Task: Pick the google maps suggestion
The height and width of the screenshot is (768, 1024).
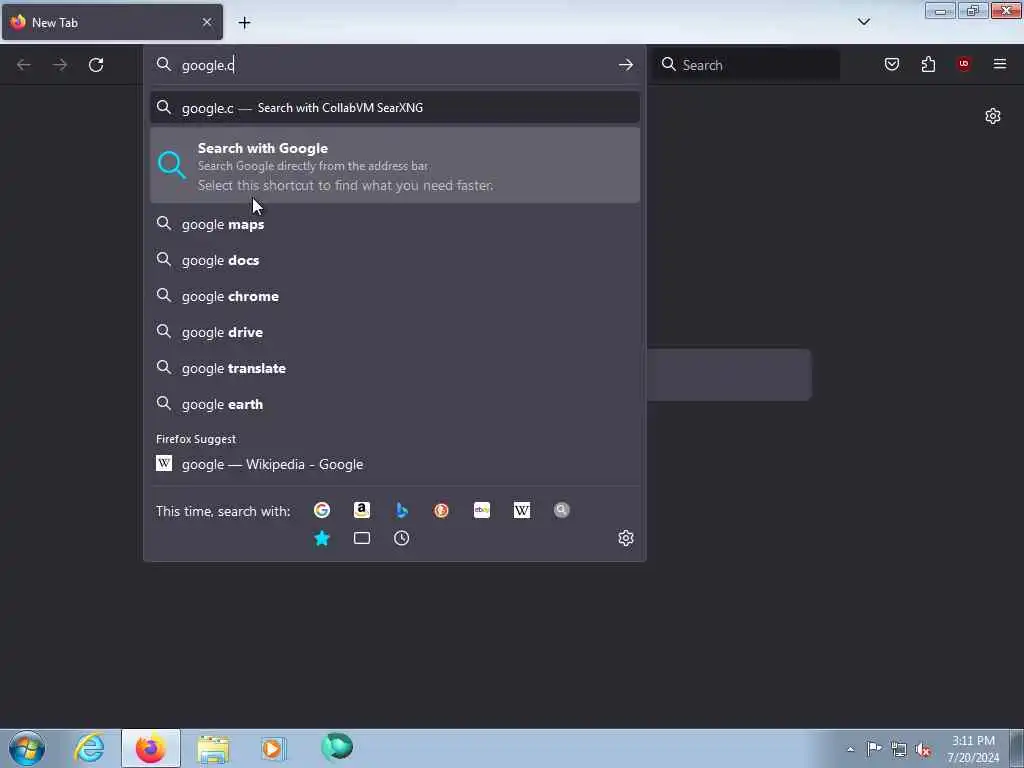Action: pyautogui.click(x=395, y=224)
